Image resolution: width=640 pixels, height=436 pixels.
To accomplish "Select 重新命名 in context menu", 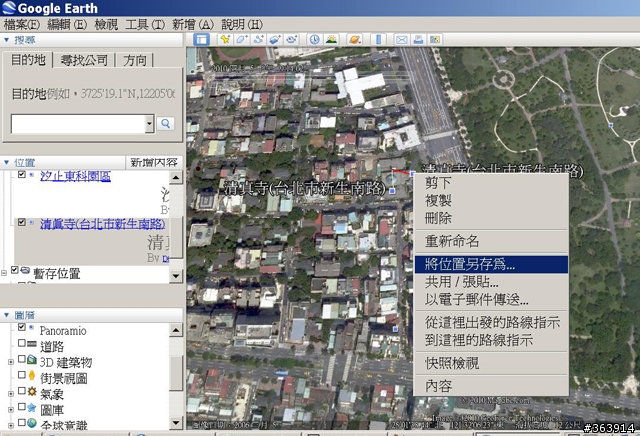I will (x=491, y=241).
